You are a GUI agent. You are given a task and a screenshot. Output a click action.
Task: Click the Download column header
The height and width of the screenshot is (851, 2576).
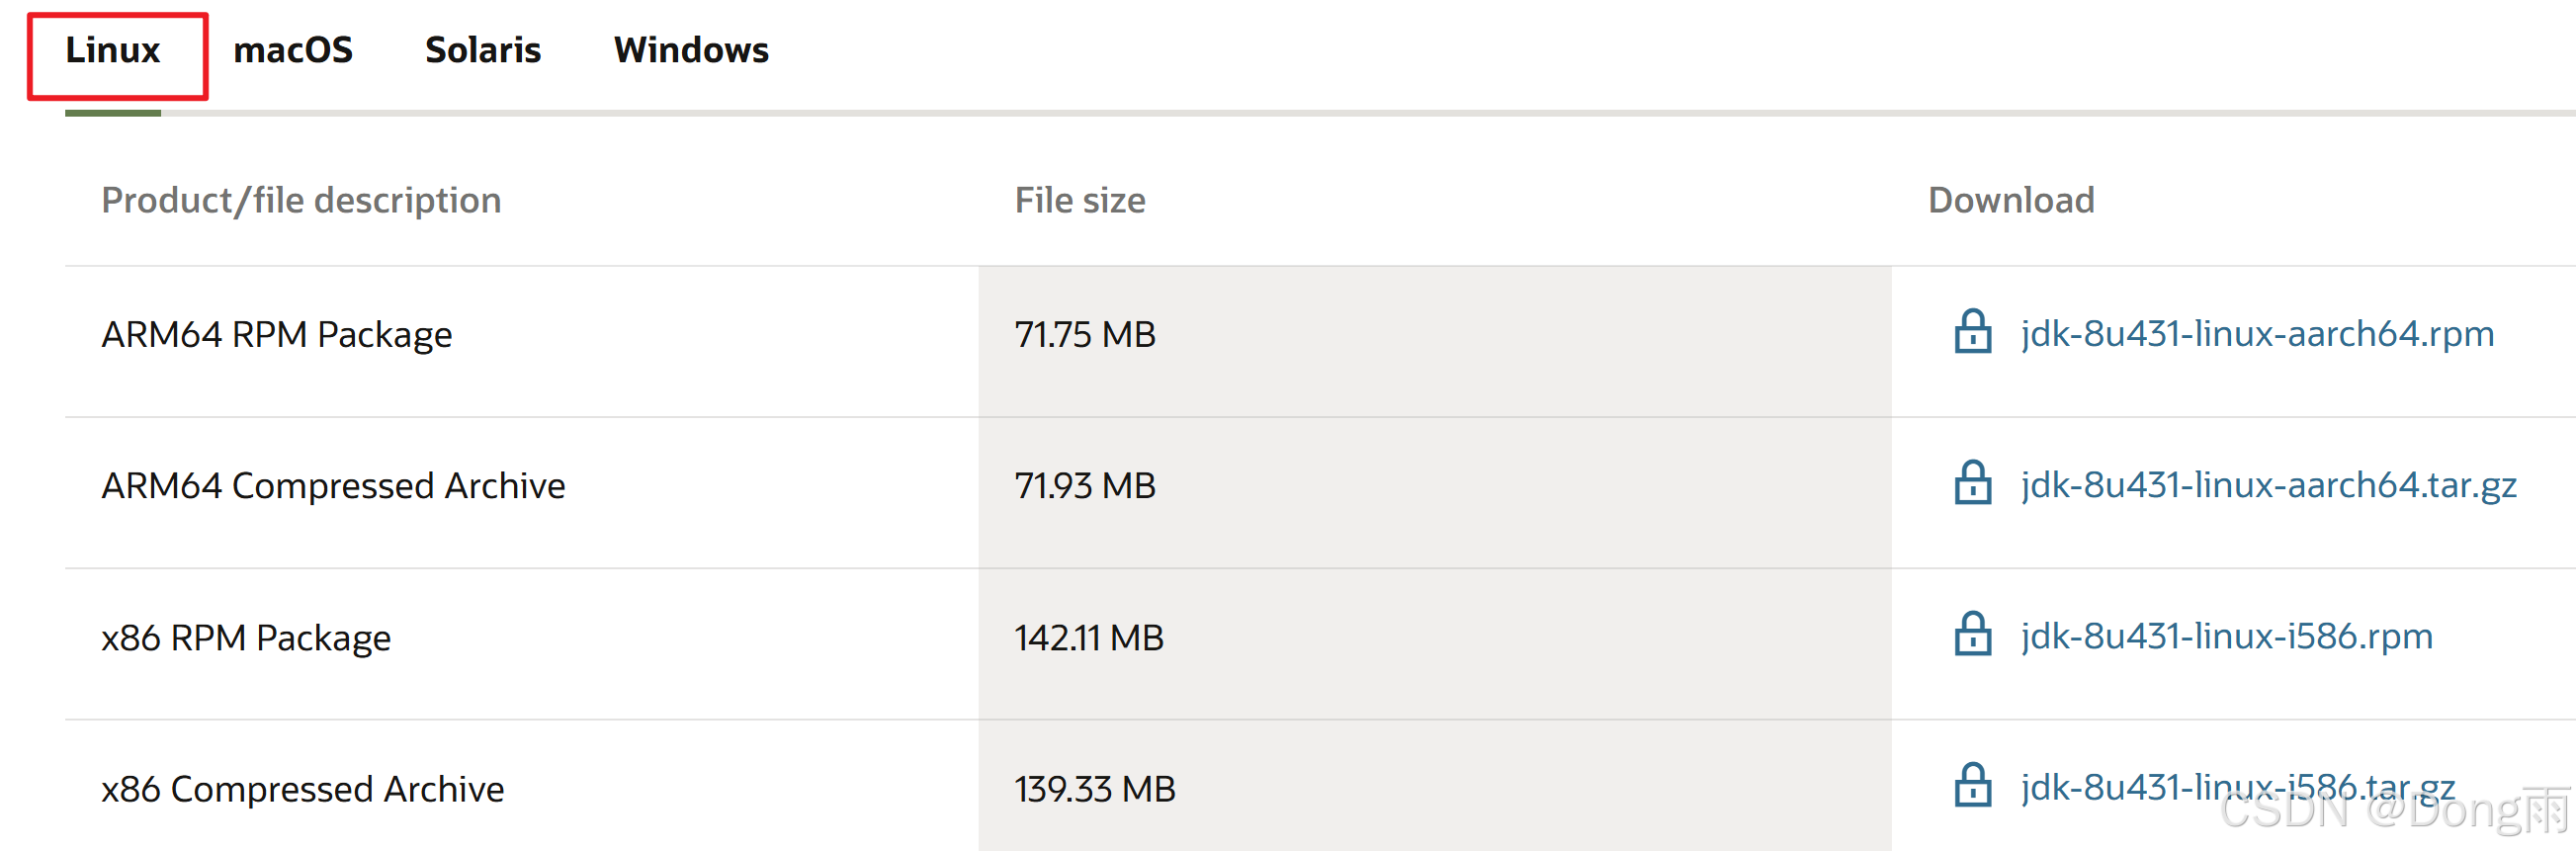[2010, 200]
